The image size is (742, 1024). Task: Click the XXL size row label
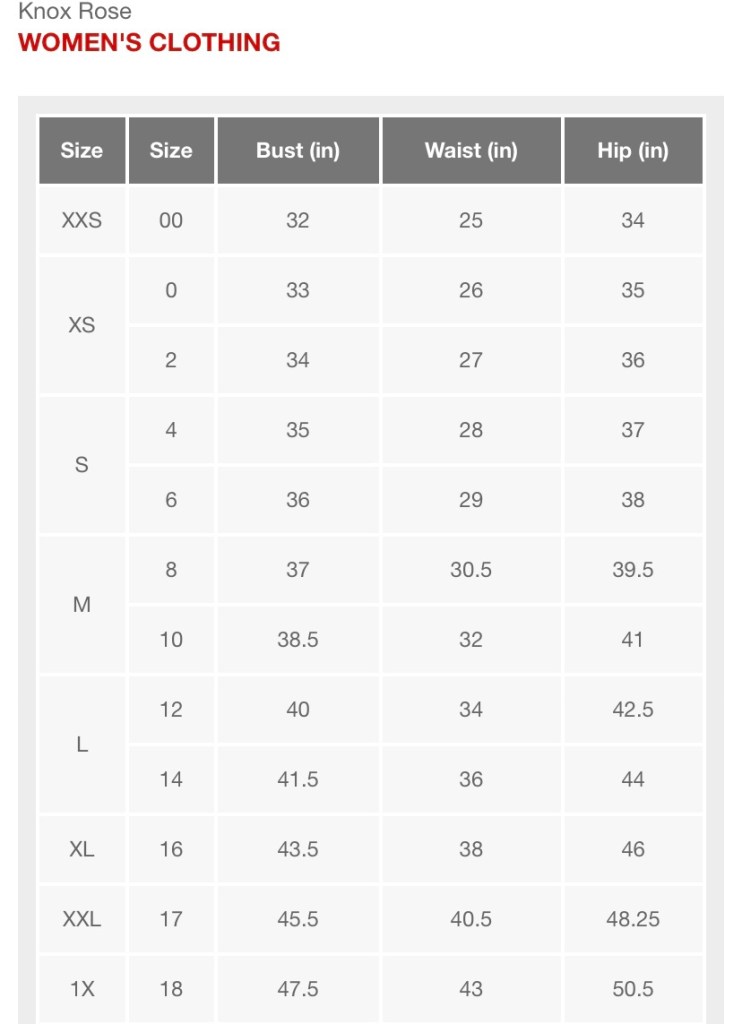[x=82, y=919]
